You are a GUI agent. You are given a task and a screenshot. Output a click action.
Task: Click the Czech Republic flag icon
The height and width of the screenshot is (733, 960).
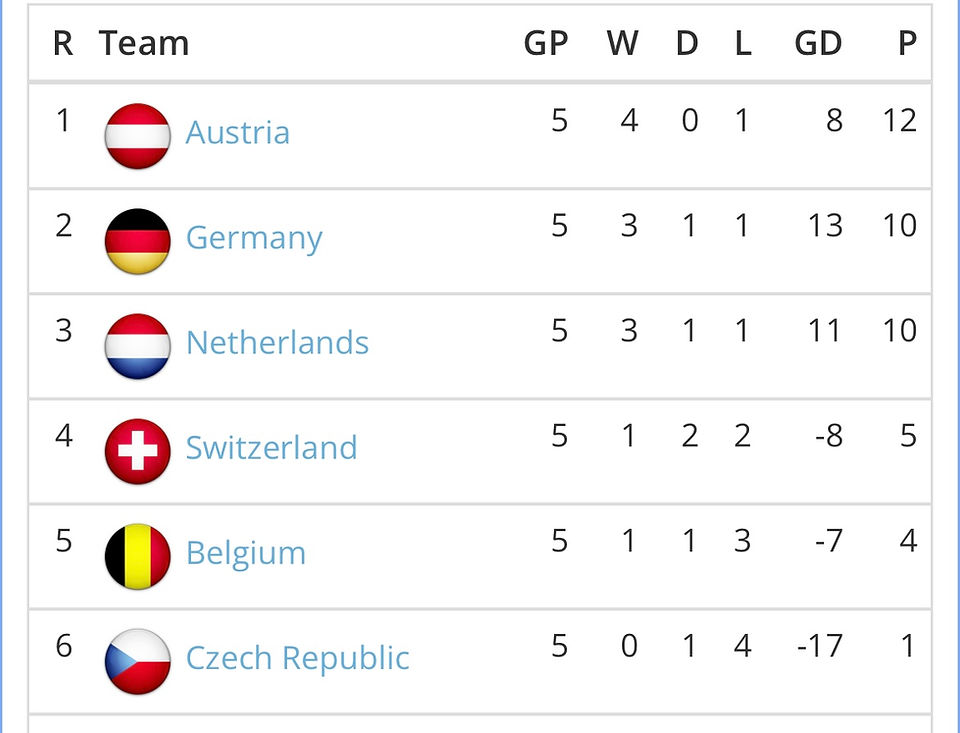pos(137,661)
